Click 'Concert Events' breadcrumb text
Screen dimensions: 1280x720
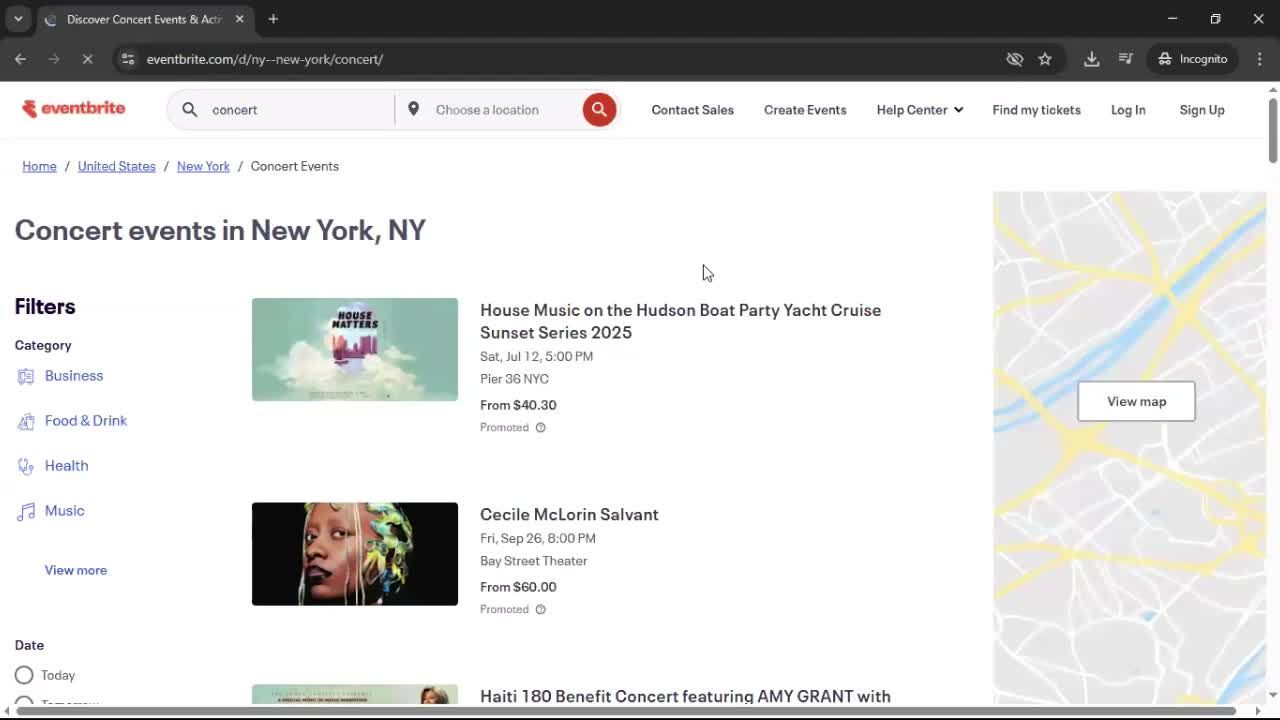(295, 166)
